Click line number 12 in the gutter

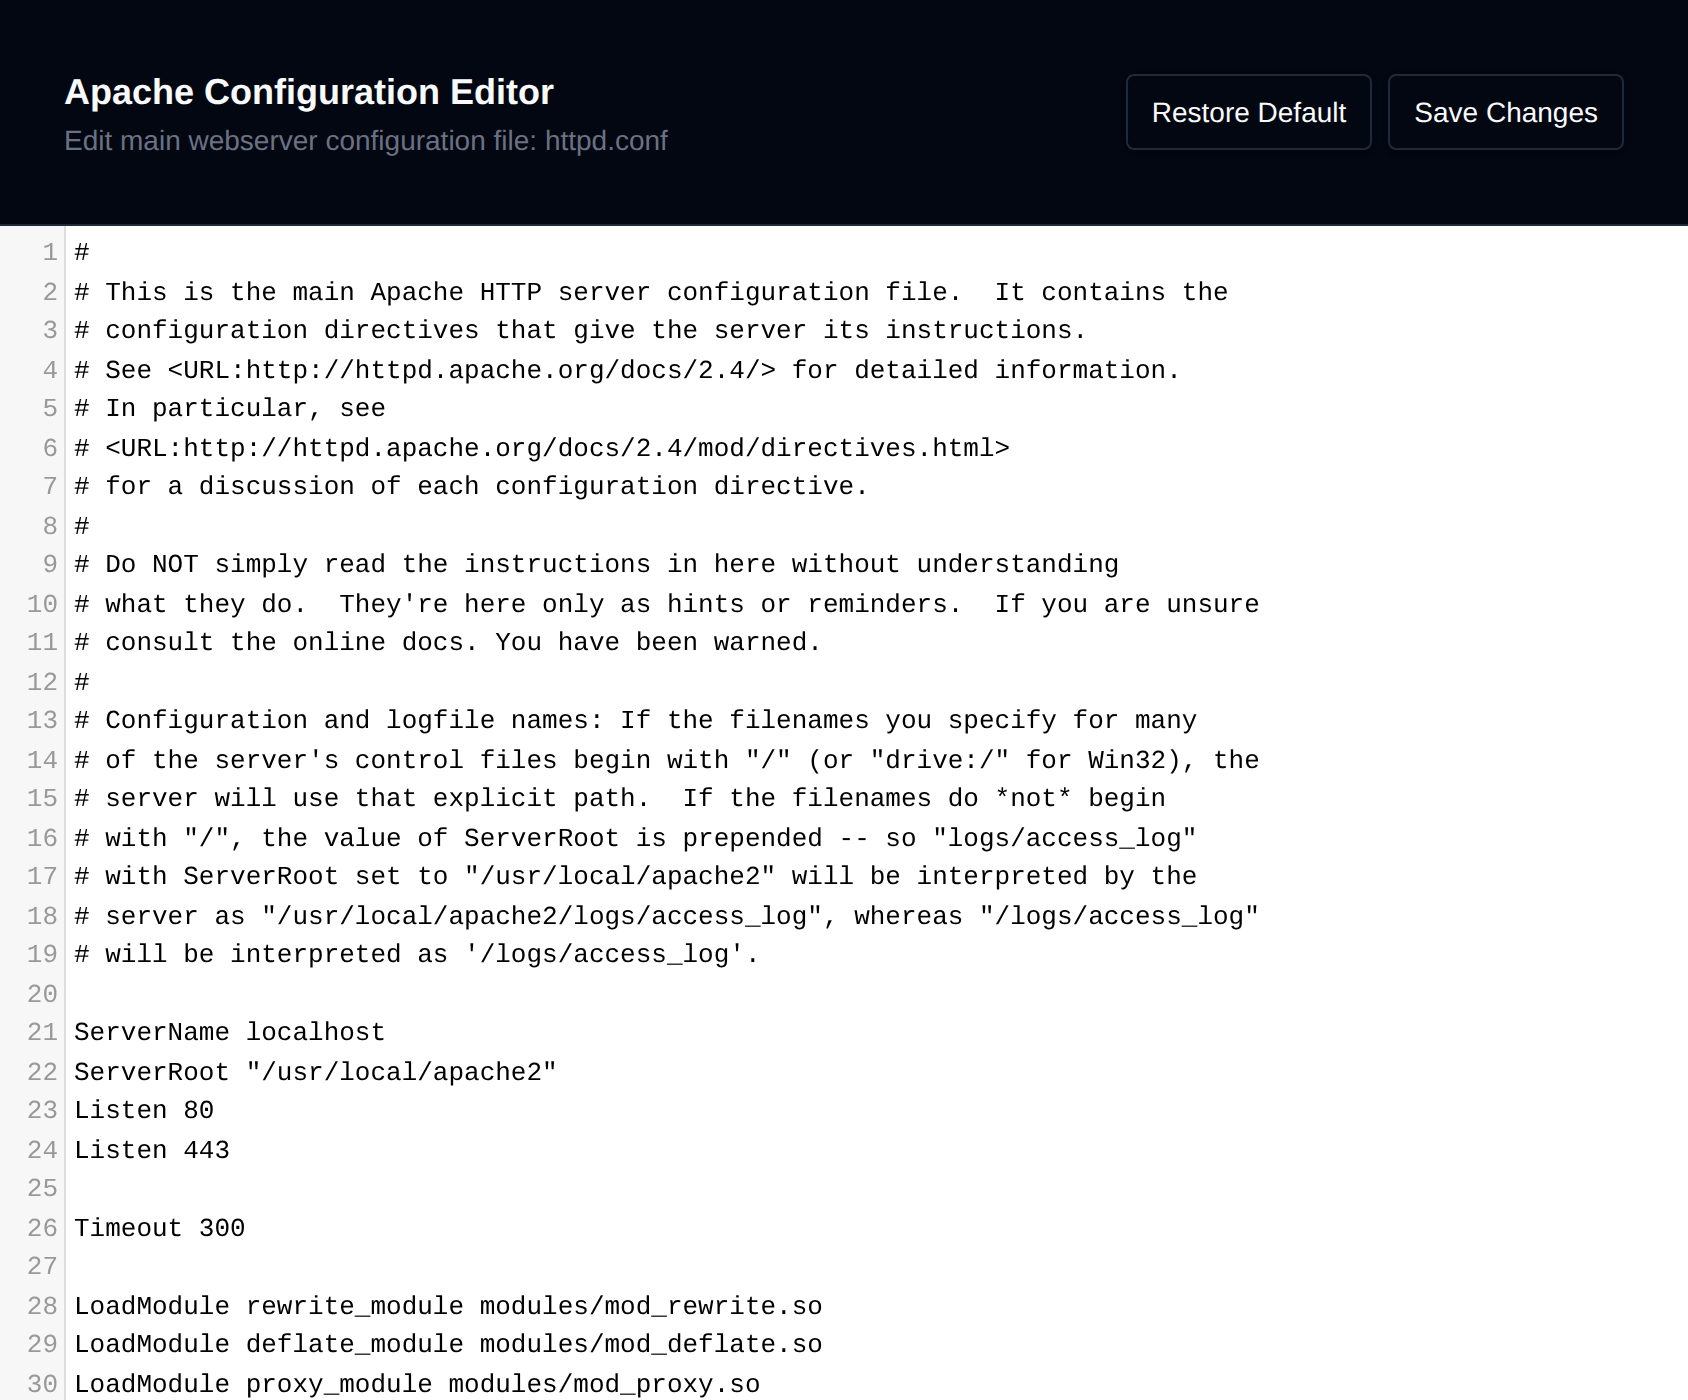(42, 682)
